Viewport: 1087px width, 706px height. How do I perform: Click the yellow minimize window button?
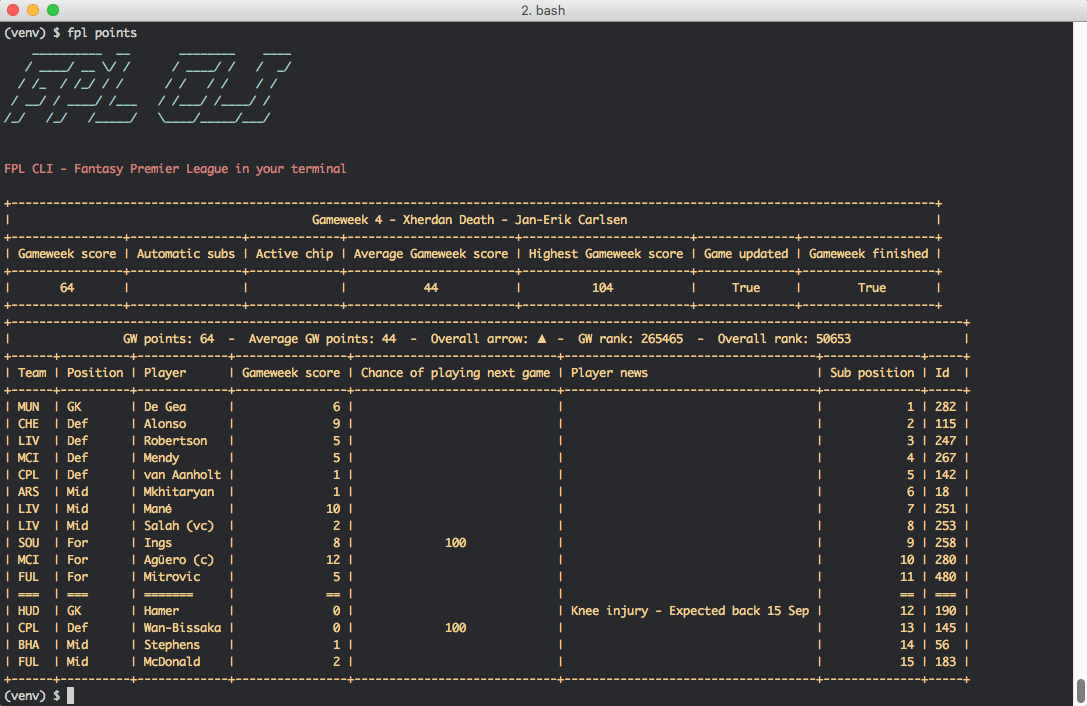click(33, 10)
